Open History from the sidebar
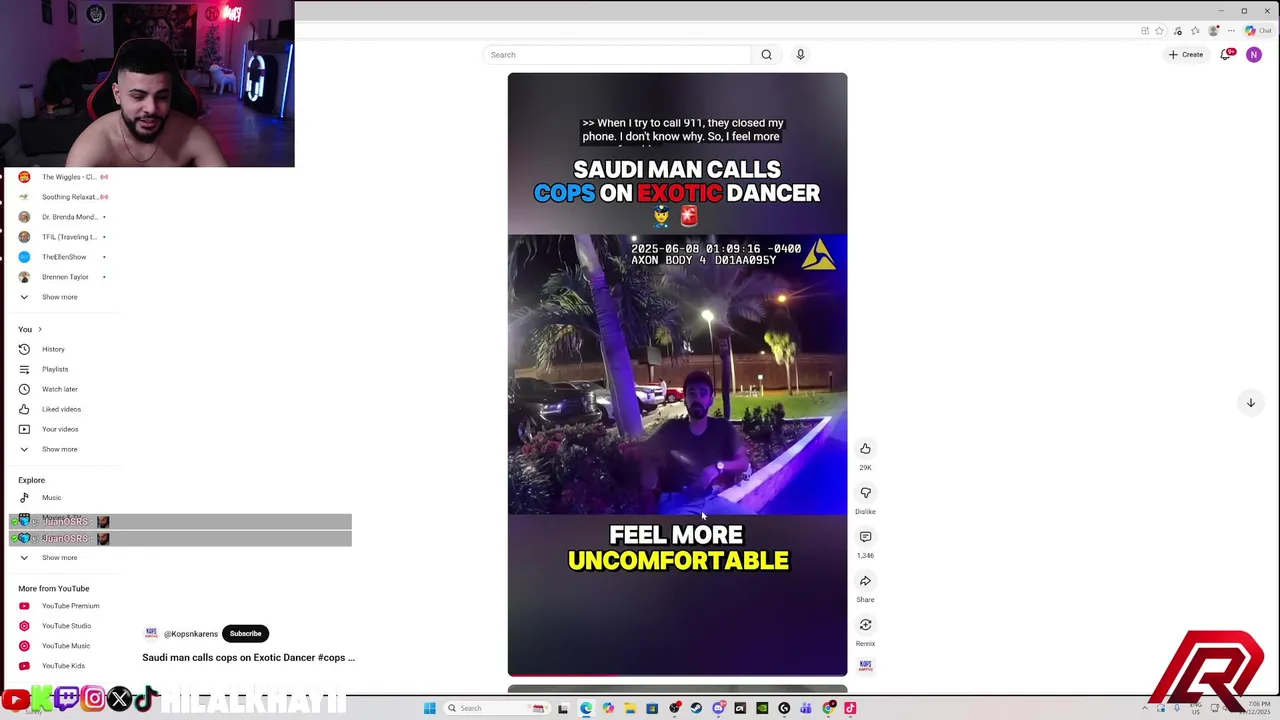 (53, 349)
